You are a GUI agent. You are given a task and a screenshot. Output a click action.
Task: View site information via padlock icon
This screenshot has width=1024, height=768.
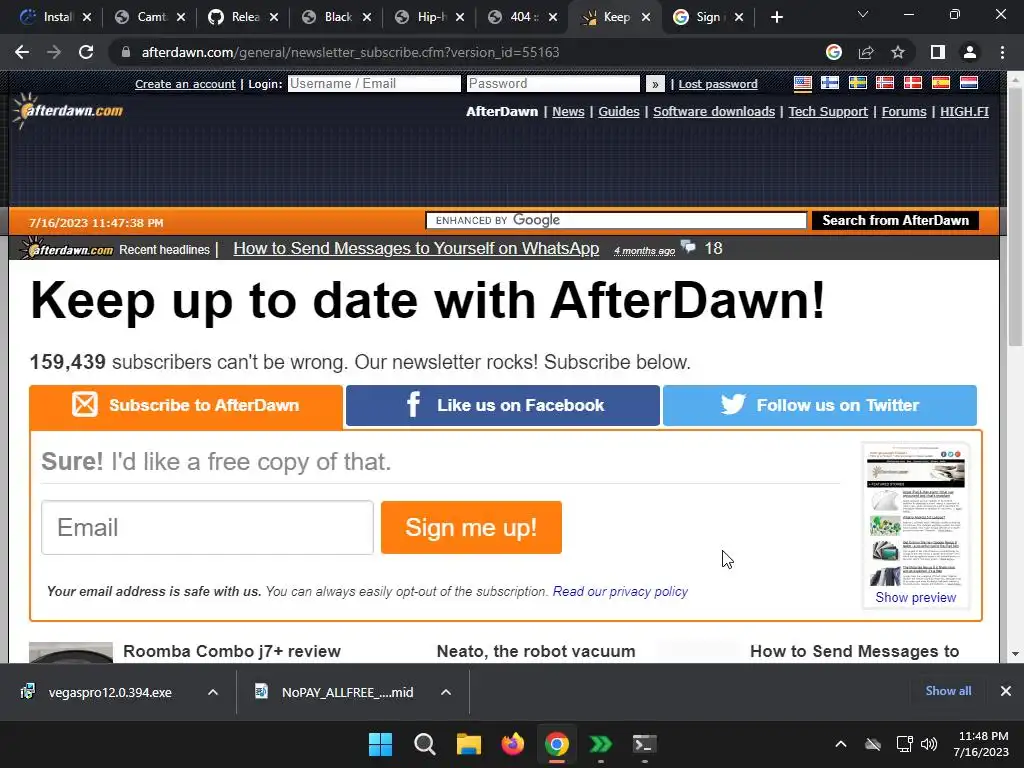126,52
